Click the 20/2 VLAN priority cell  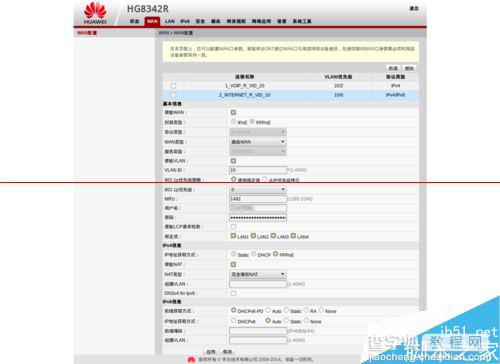(338, 86)
